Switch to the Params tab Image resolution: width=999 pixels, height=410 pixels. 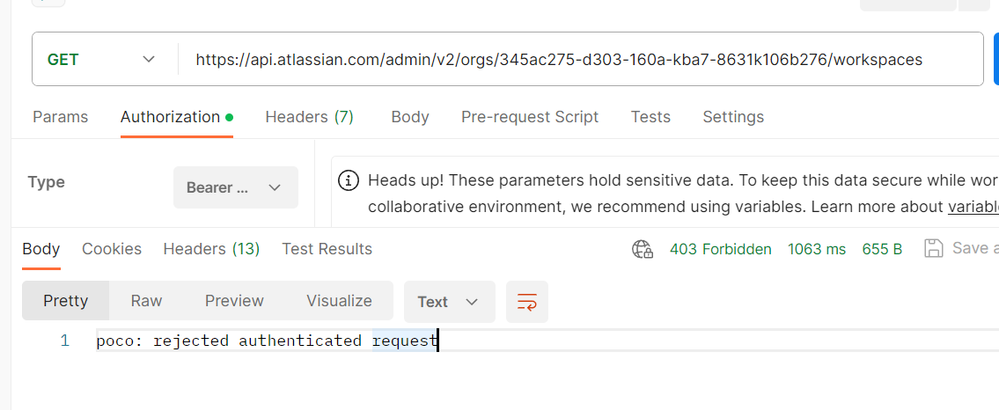point(60,117)
